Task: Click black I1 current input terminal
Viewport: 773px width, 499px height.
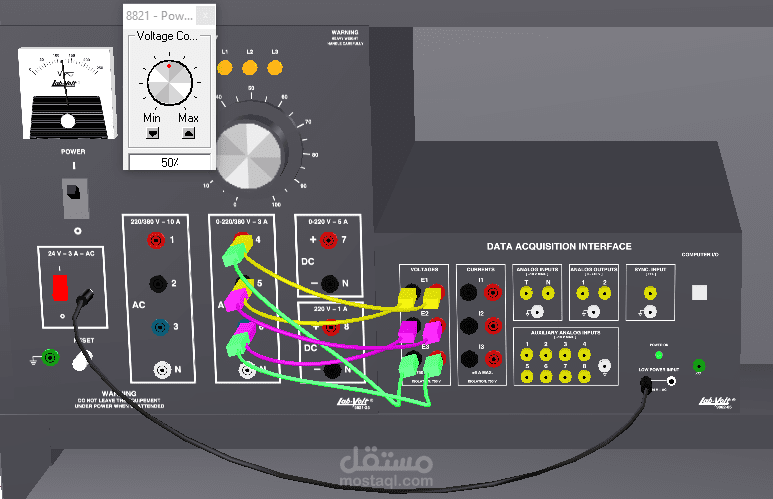Action: coord(468,292)
